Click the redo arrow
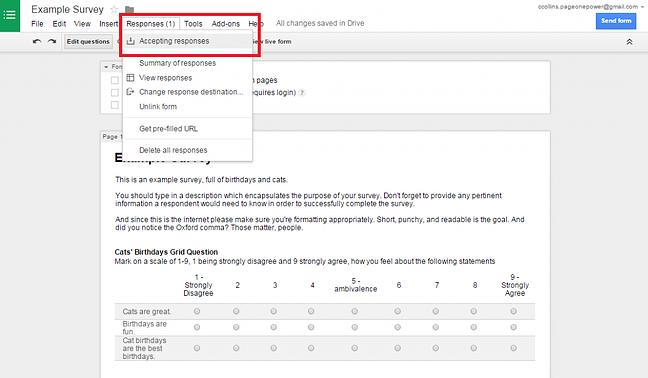 tap(52, 41)
